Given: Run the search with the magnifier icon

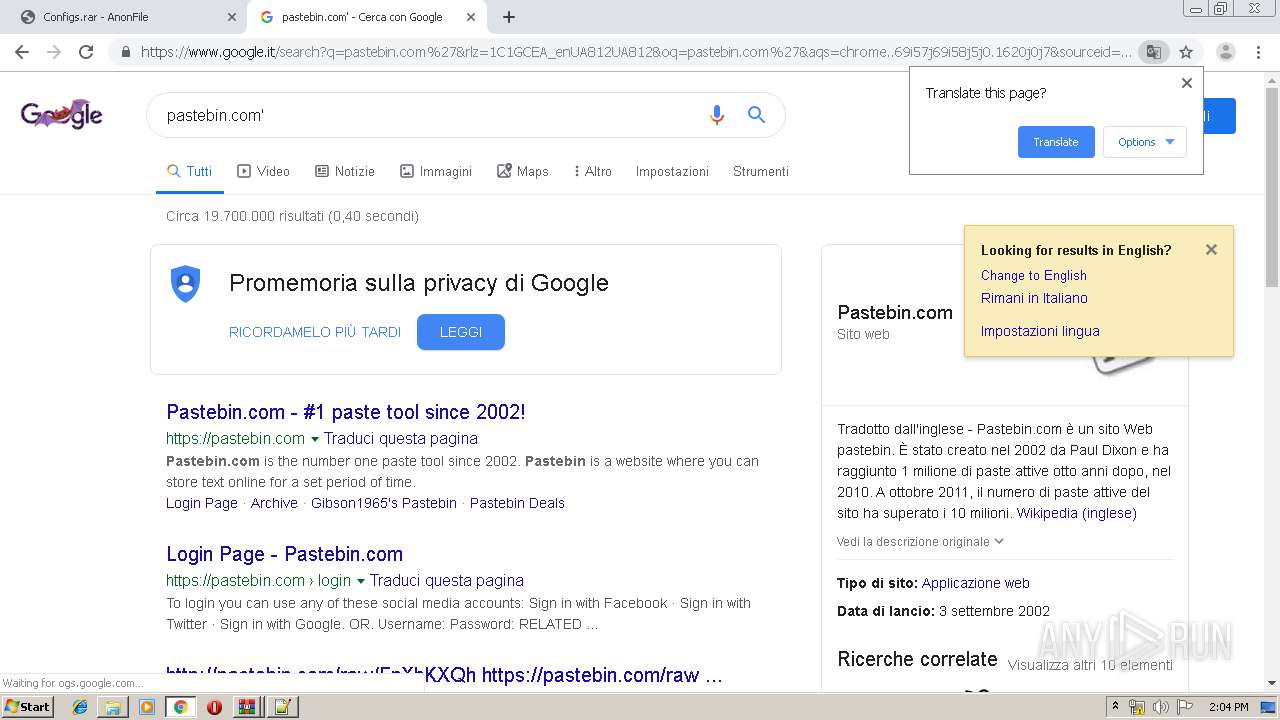Looking at the screenshot, I should [x=757, y=115].
